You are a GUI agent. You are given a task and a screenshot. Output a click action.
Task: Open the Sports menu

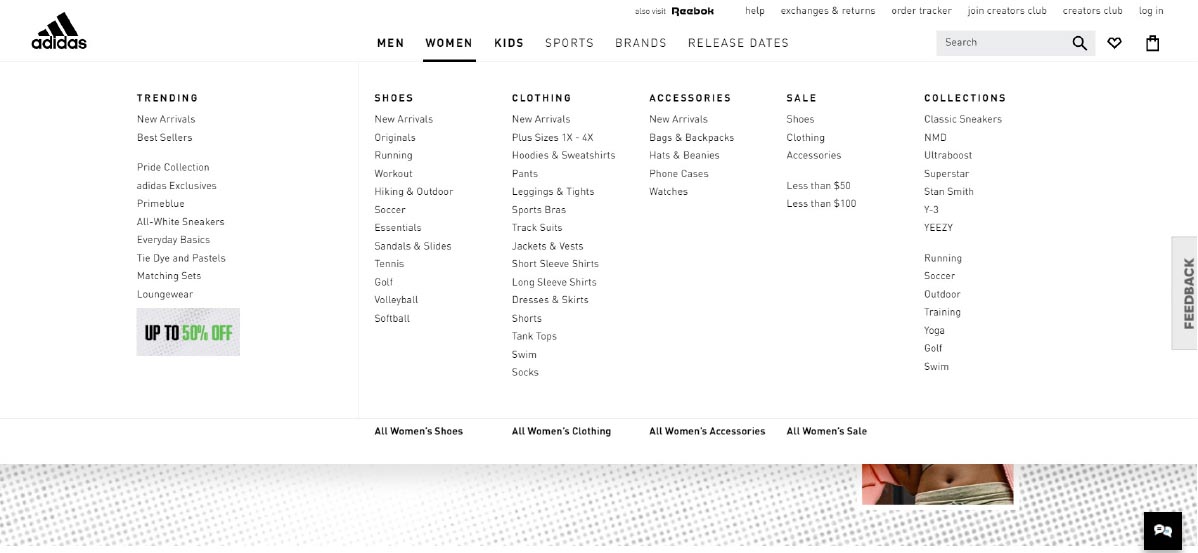click(x=569, y=43)
